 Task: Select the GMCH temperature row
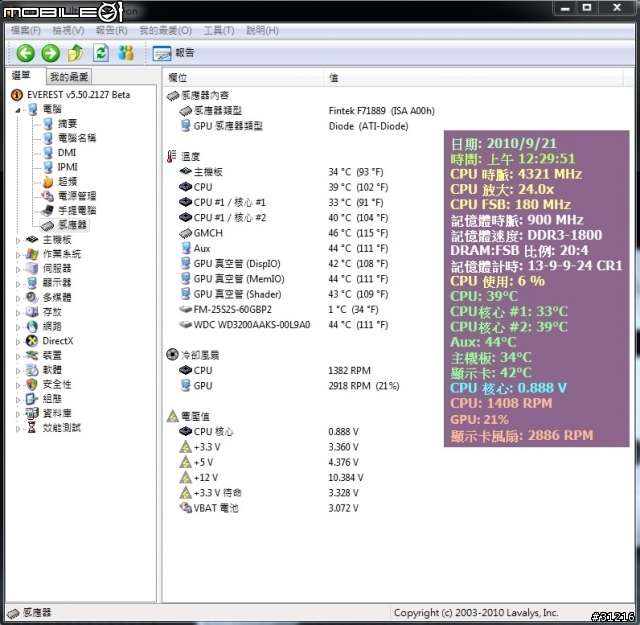284,233
